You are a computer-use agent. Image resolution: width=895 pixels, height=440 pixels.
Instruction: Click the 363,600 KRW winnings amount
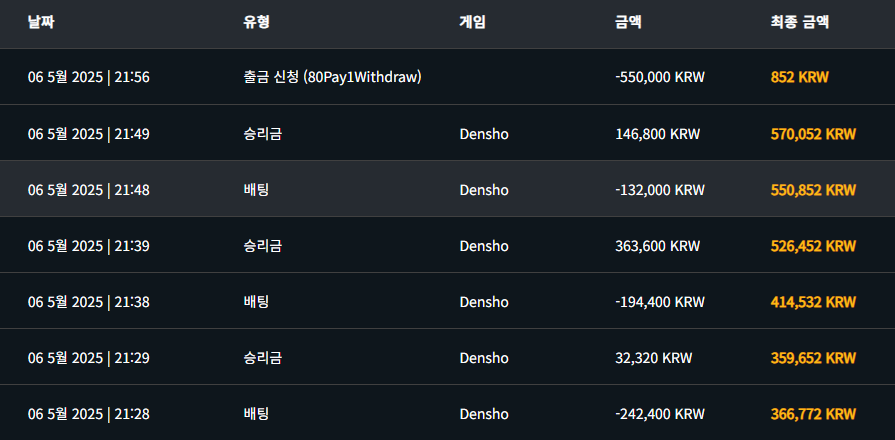point(657,245)
